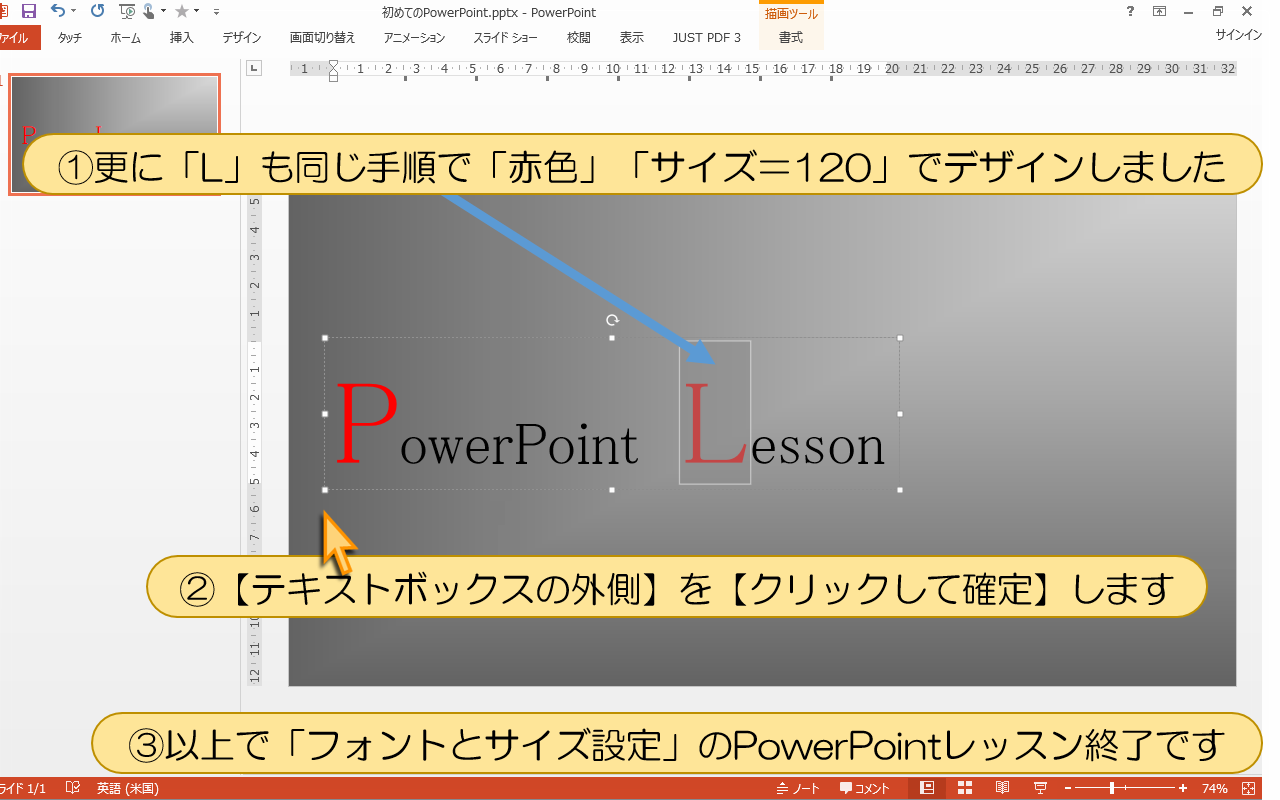The height and width of the screenshot is (800, 1280).
Task: Switch to Normal view icon
Action: coord(927,788)
